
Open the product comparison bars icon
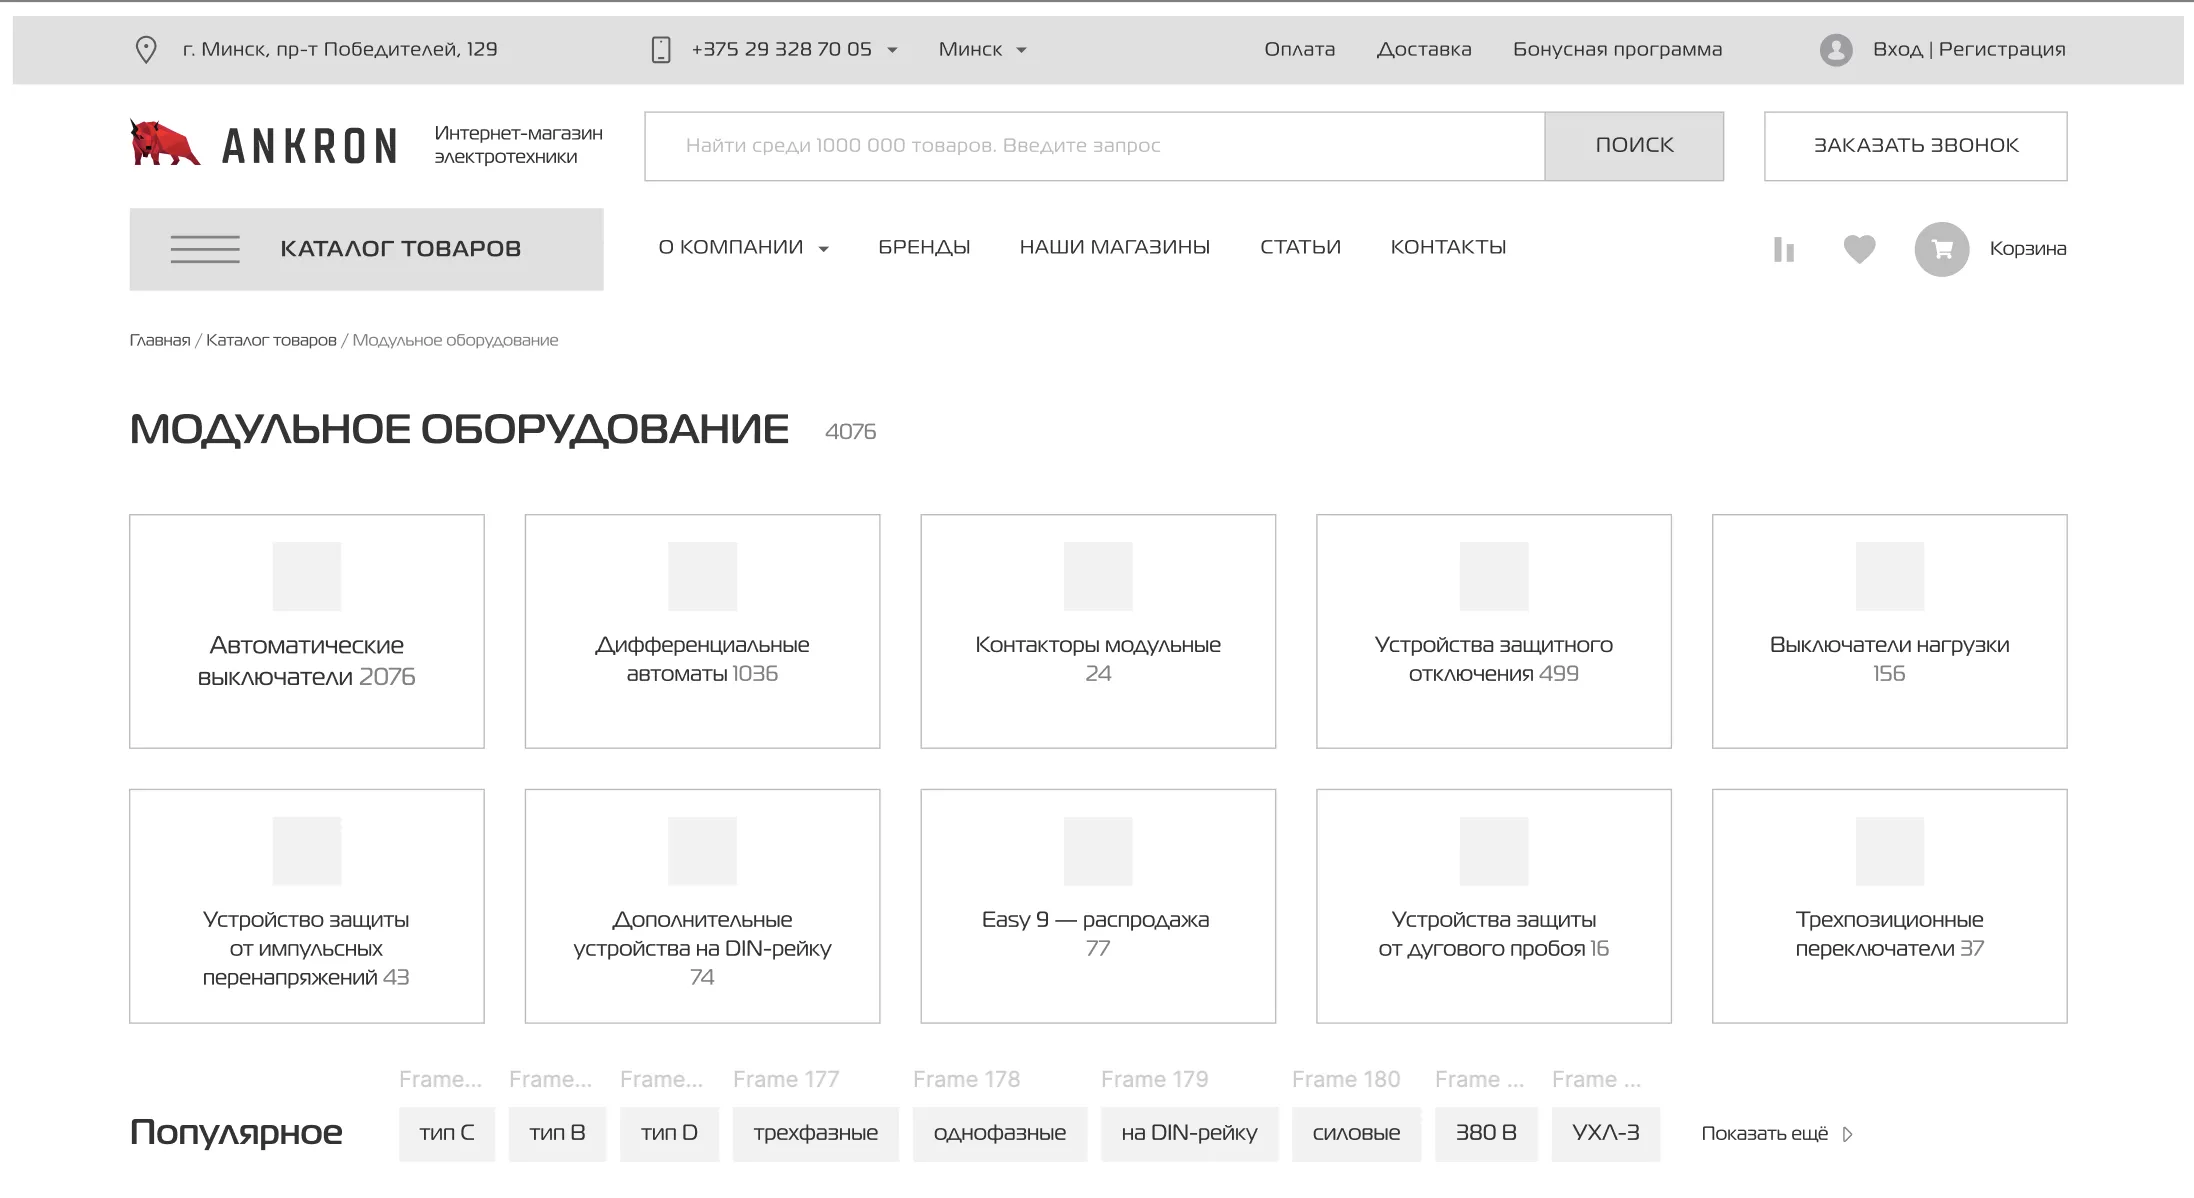click(1783, 249)
